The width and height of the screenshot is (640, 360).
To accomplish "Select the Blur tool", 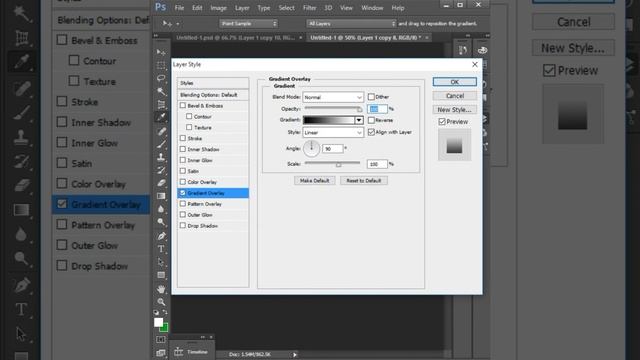I will (x=161, y=209).
